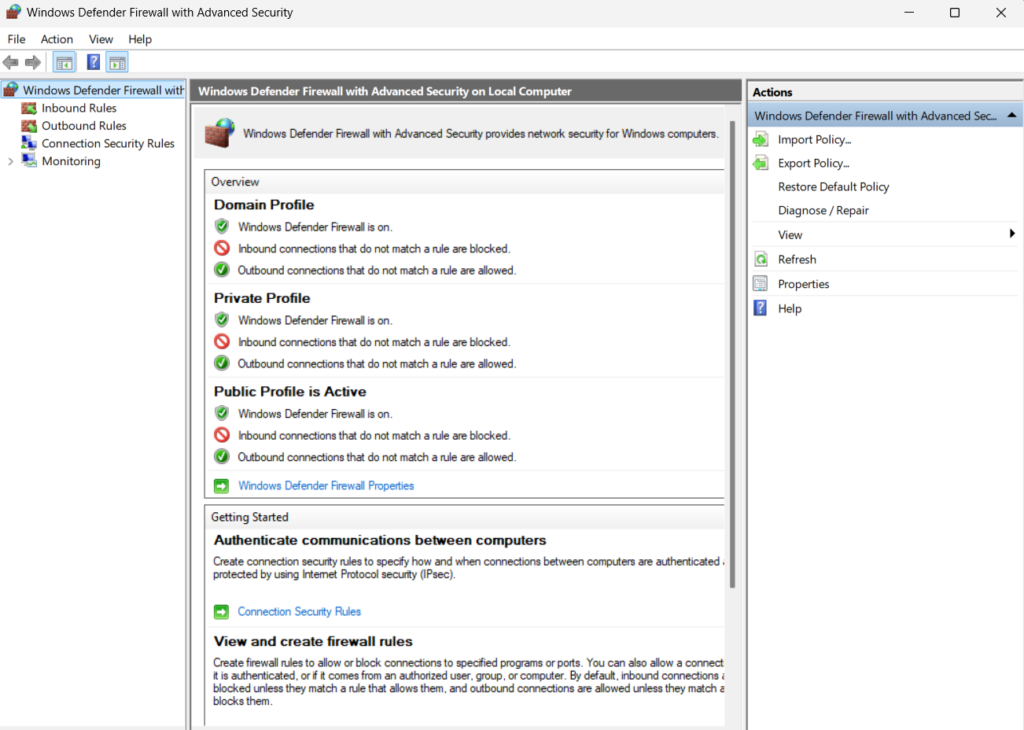
Task: Click the Properties icon in Actions pane
Action: click(761, 284)
